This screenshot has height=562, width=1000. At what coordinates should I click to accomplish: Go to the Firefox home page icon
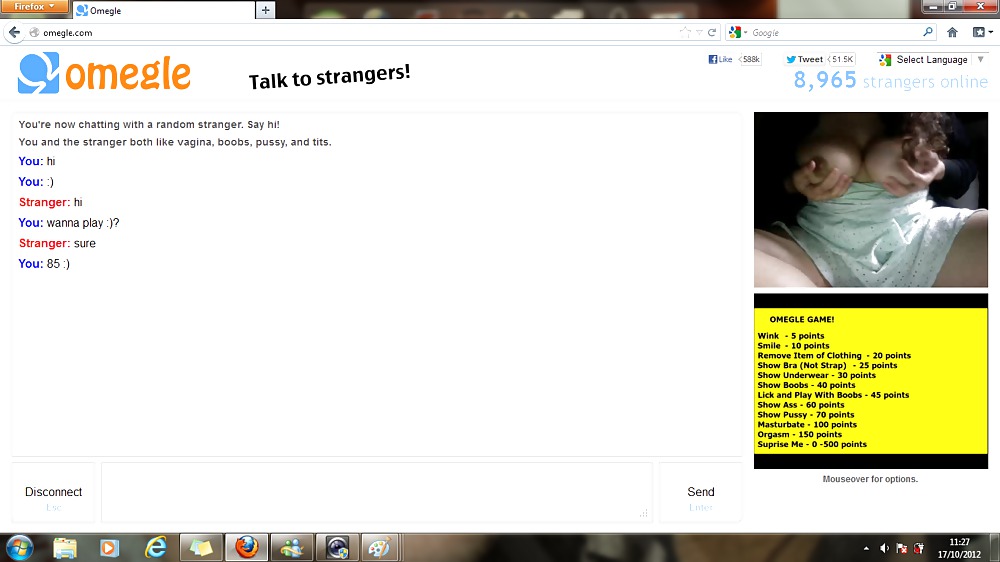click(952, 32)
